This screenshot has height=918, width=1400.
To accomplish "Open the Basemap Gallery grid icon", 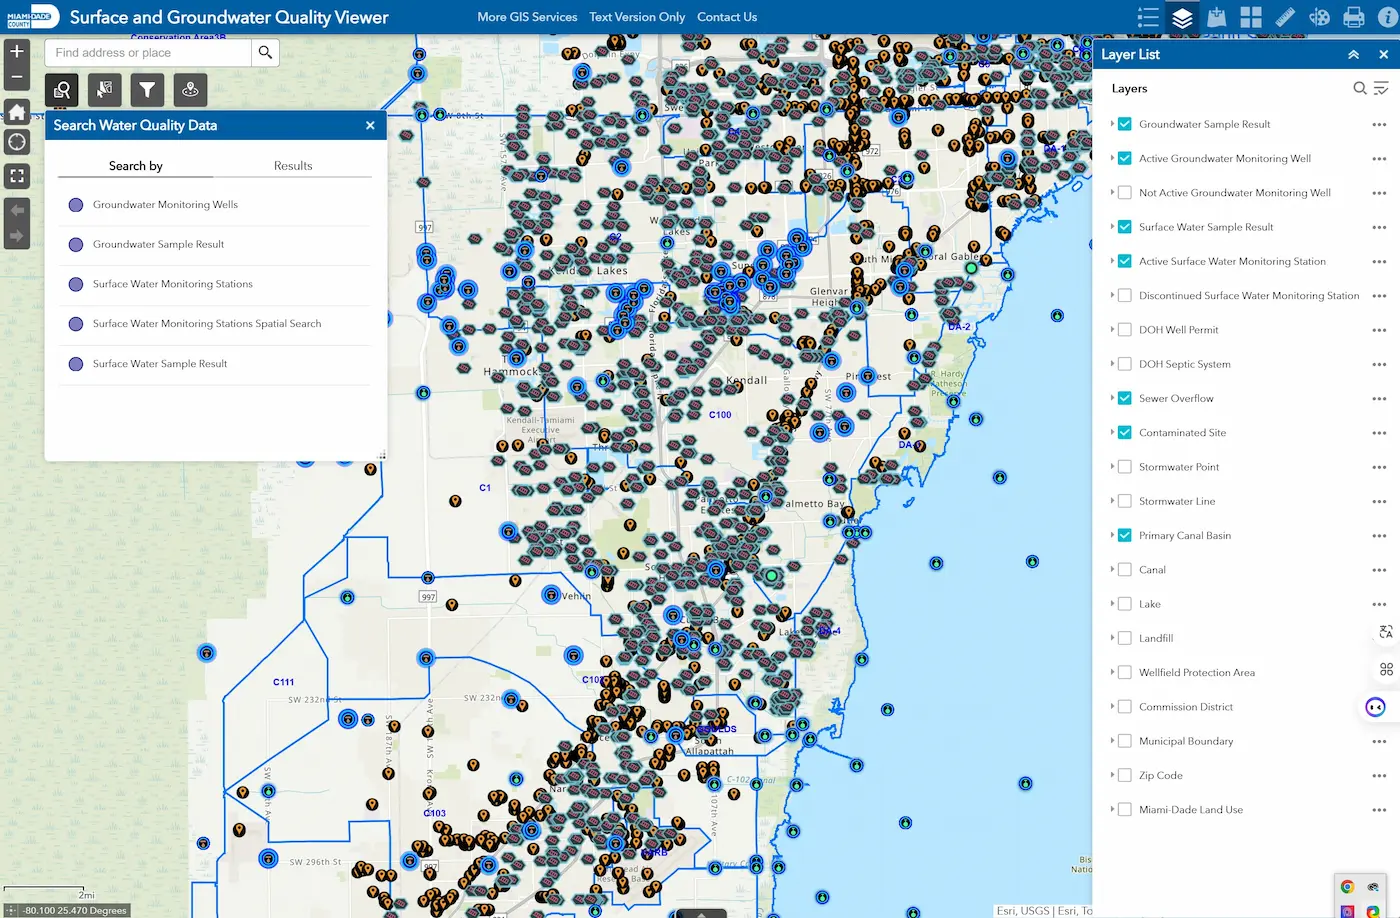I will coord(1251,17).
